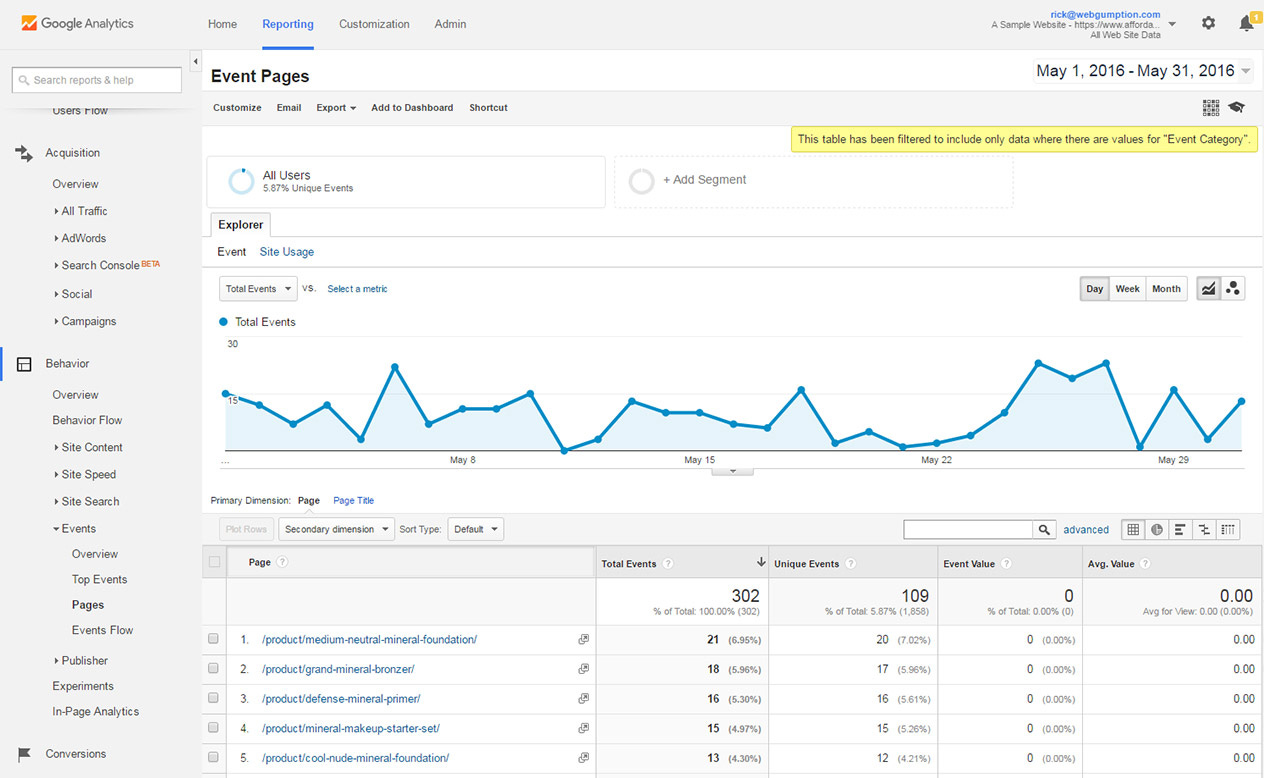Click in the table search field
Viewport: 1264px width, 778px height.
click(x=968, y=530)
